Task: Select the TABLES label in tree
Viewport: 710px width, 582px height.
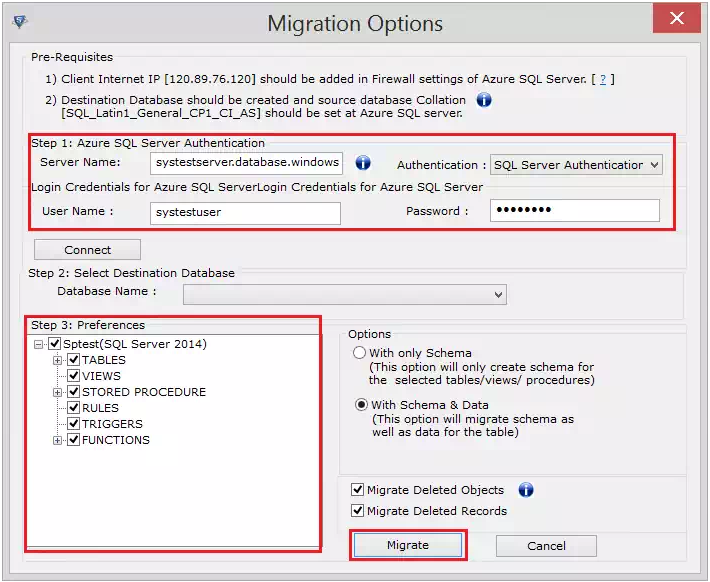Action: [104, 360]
